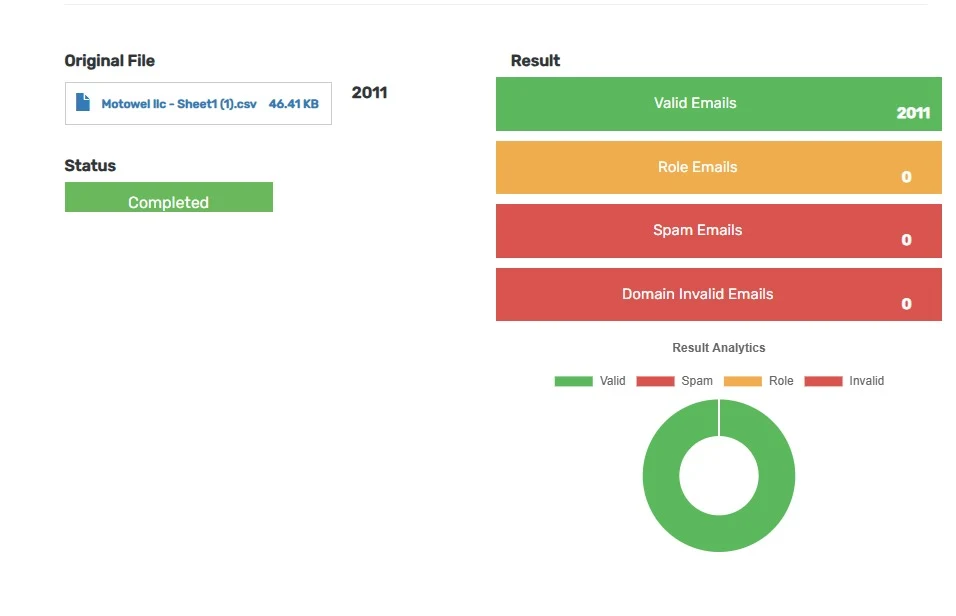Screen dimensions: 956x616
Task: Click the Result Analytics chart title
Action: 718,348
